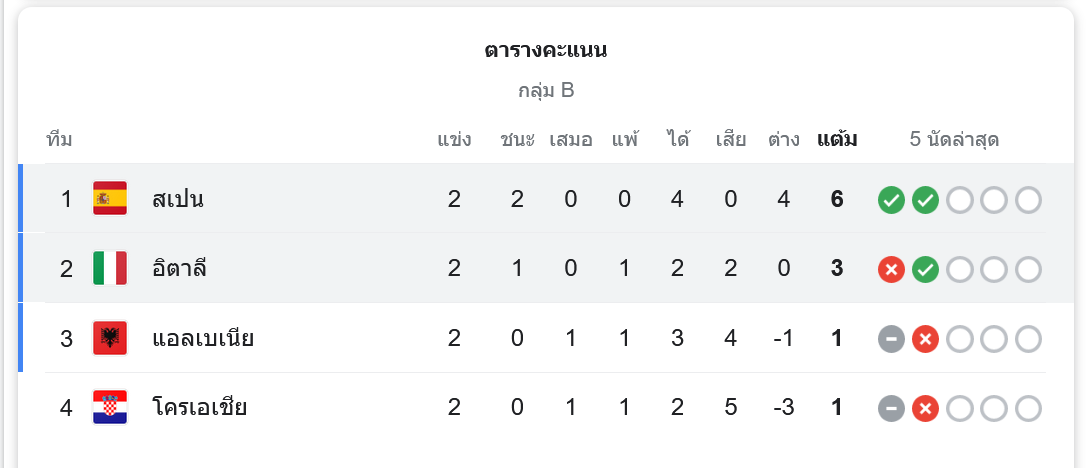This screenshot has height=468, width=1087.
Task: Click the แต้ม points column header
Action: pos(837,139)
